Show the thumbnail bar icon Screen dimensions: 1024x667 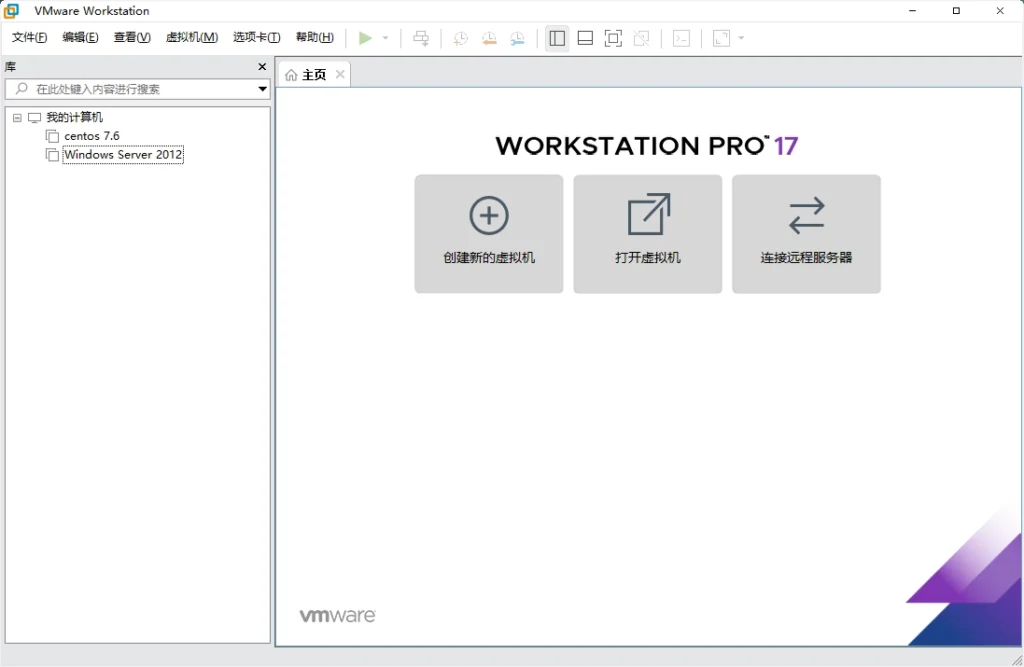tap(585, 38)
